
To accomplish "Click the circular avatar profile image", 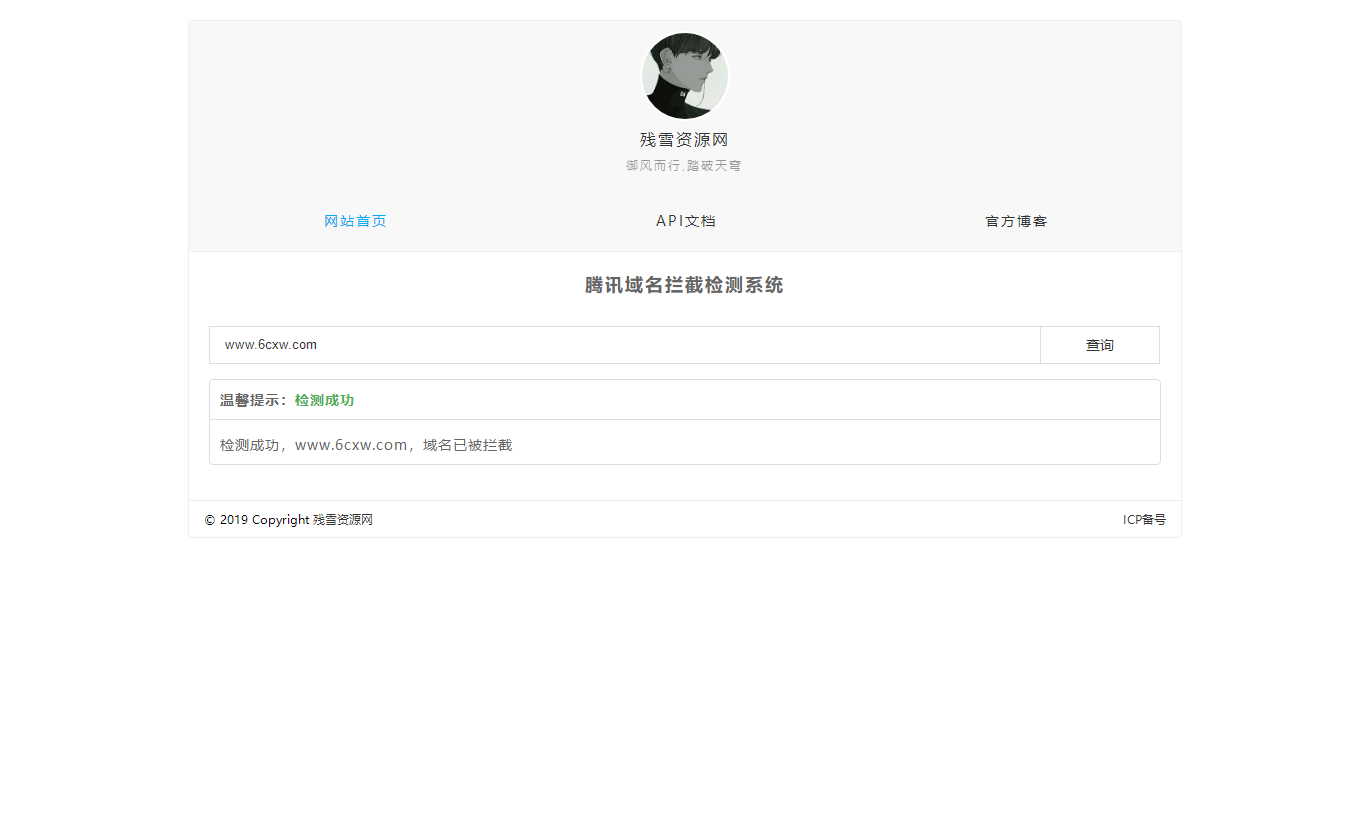I will [x=684, y=76].
